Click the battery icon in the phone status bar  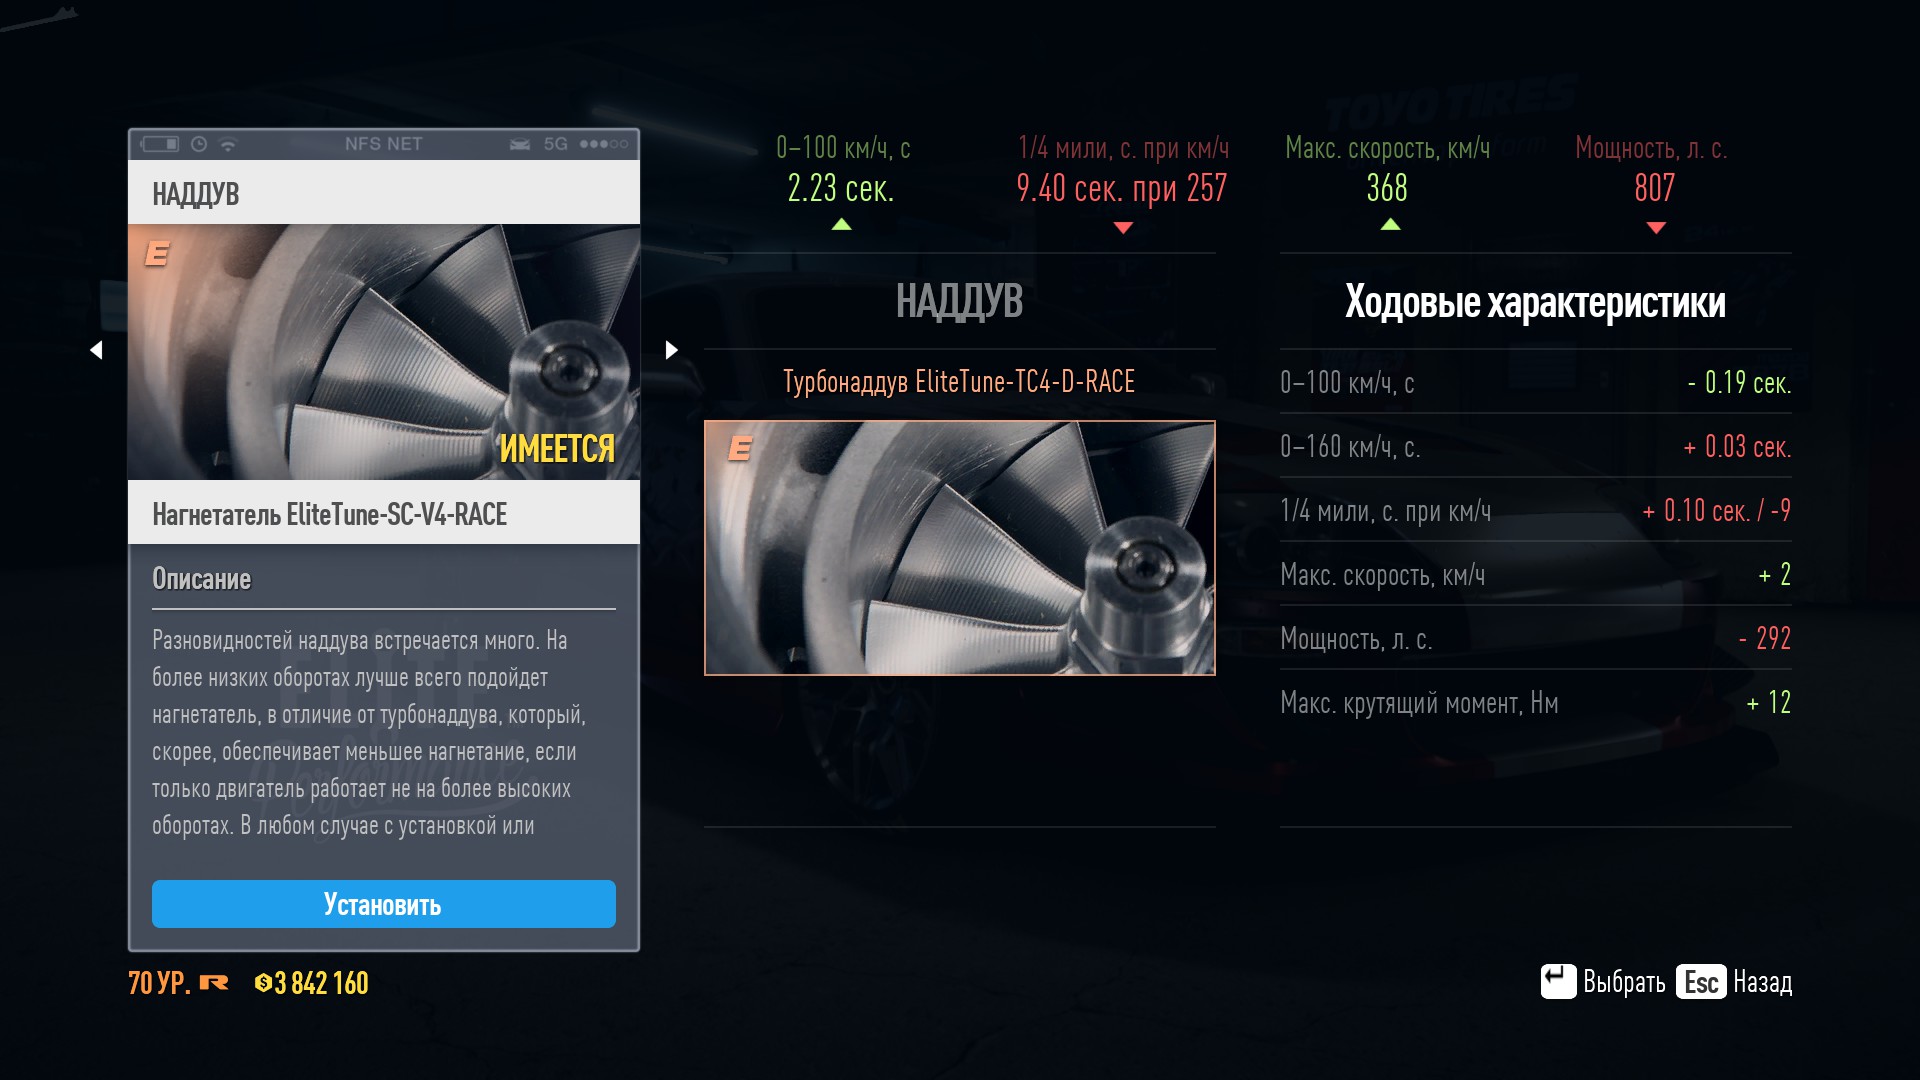(x=160, y=144)
